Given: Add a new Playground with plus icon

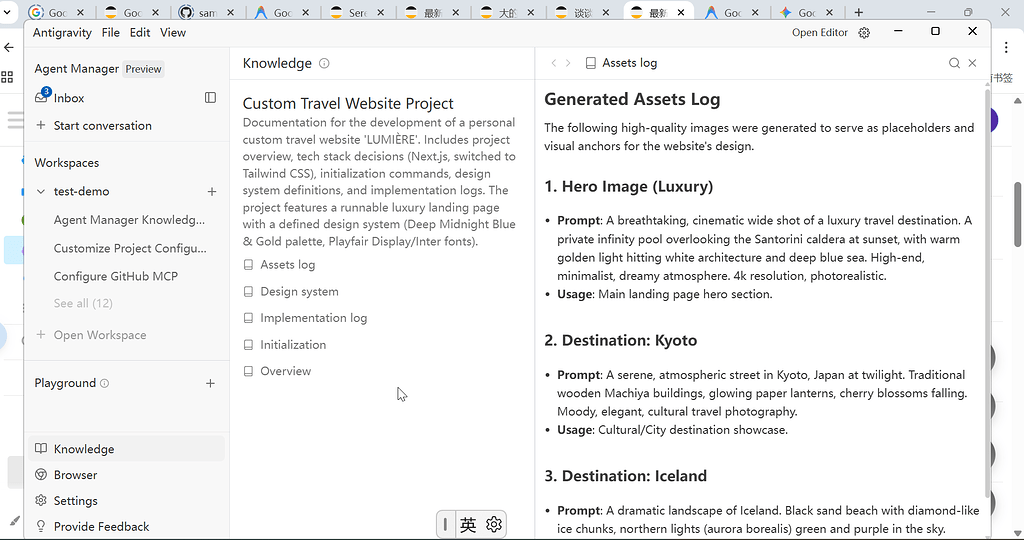Looking at the screenshot, I should 210,383.
